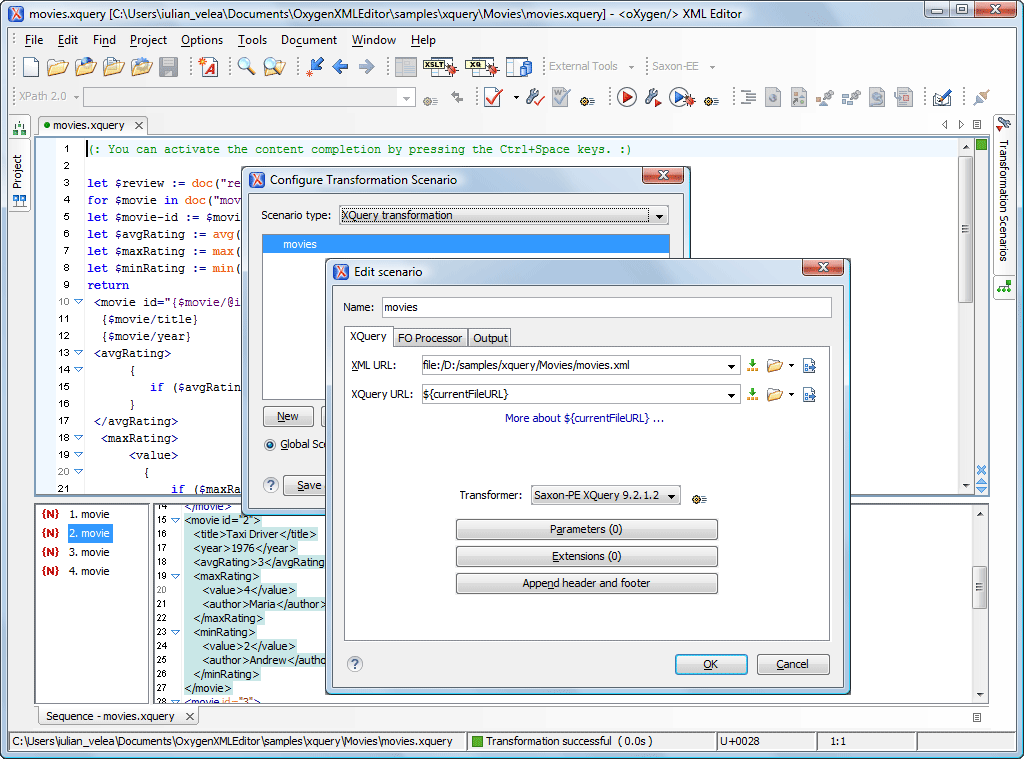Click the Edit in Author mode book-pencil icon
Image resolution: width=1024 pixels, height=759 pixels.
942,98
